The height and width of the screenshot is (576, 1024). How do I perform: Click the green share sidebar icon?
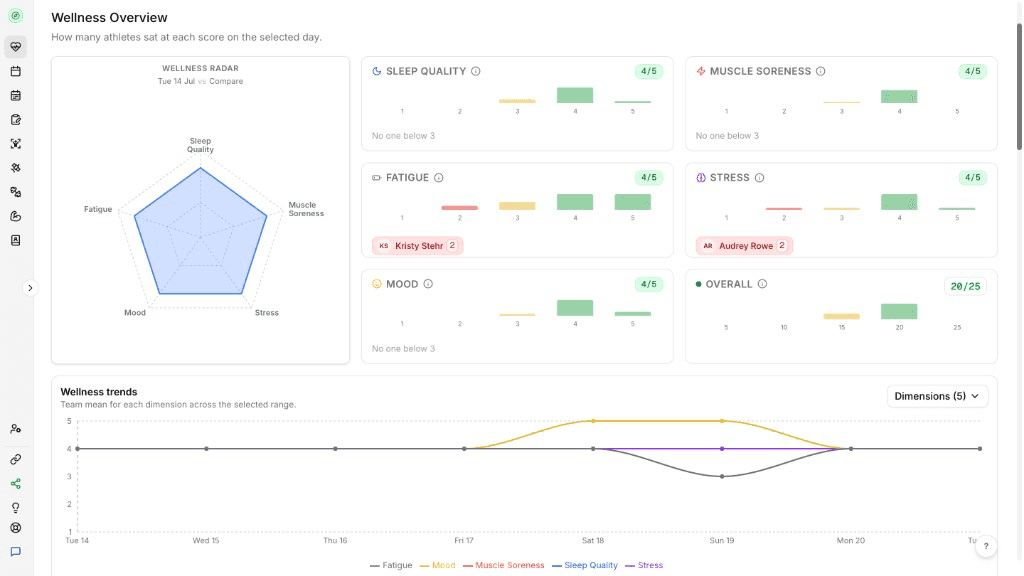16,484
